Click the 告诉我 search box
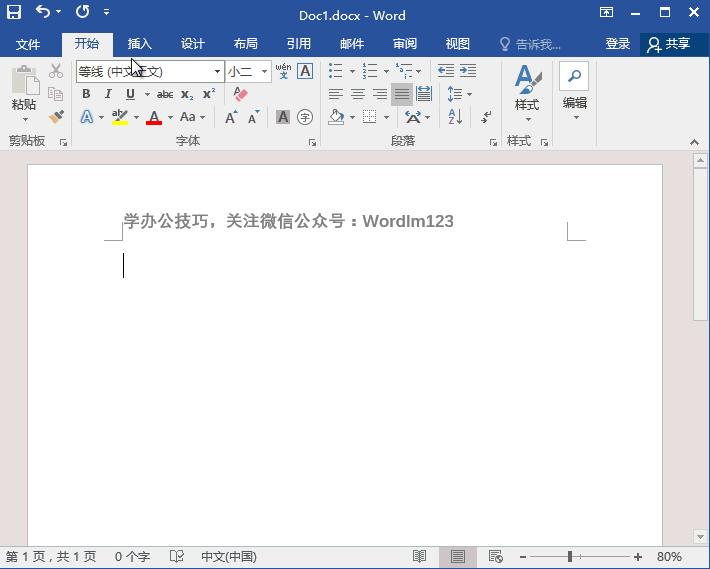Viewport: 710px width, 569px height. point(531,44)
